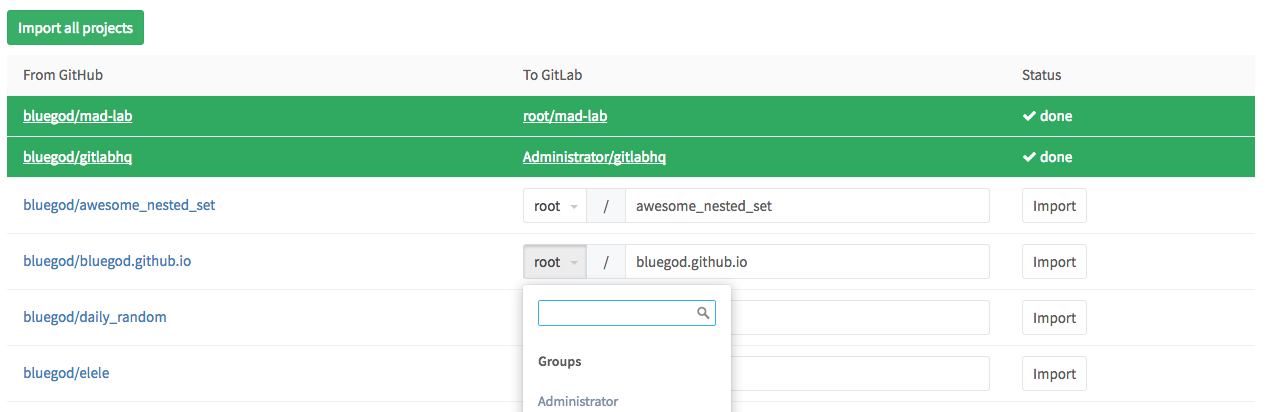Import the daily_random repository
The image size is (1274, 412).
pyautogui.click(x=1054, y=318)
